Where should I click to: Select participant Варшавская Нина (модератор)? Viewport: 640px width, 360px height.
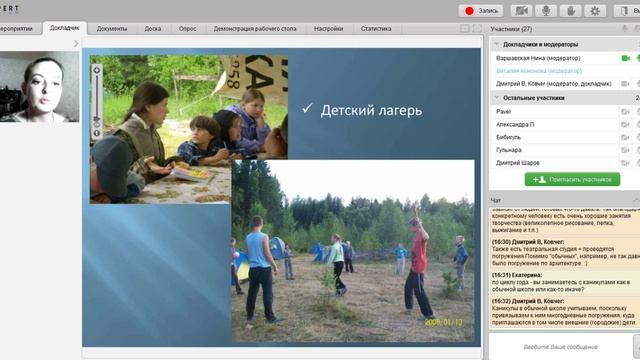538,58
